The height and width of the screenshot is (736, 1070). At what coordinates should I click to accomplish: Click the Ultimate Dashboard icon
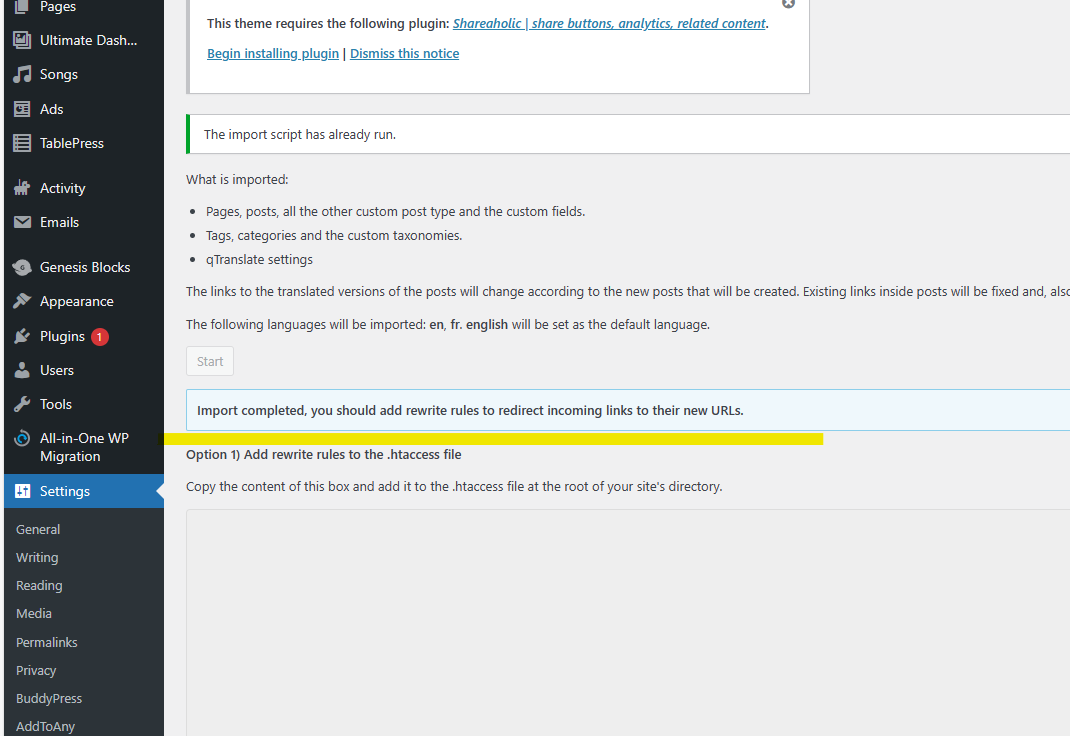pyautogui.click(x=22, y=40)
